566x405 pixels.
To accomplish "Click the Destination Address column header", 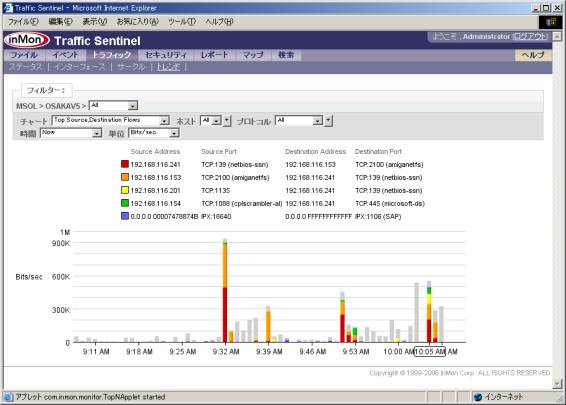I will pos(315,152).
